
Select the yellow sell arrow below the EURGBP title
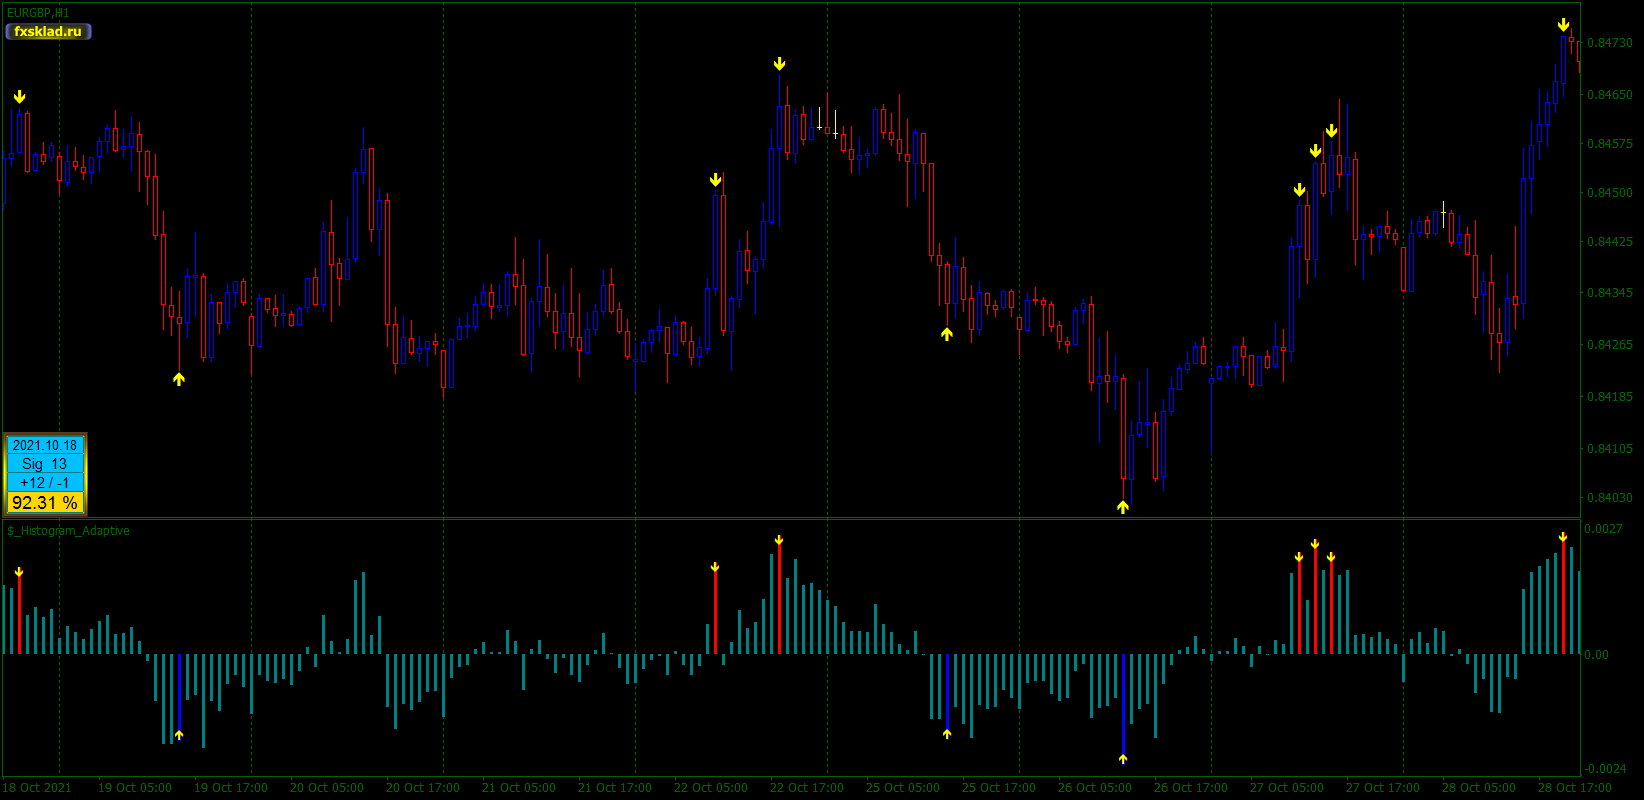(19, 97)
